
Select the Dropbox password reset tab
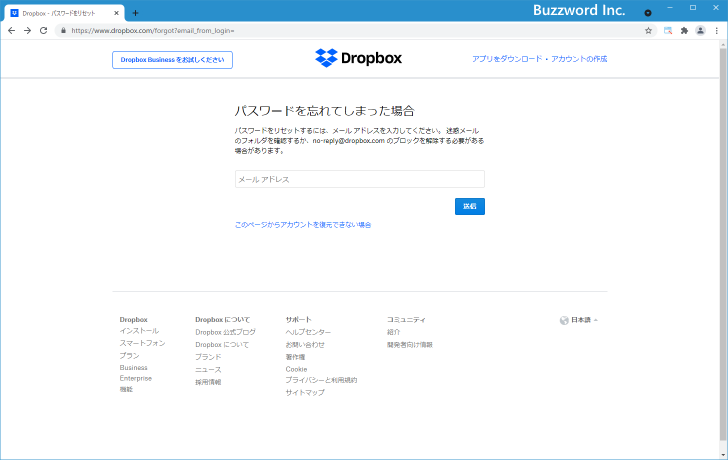[64, 13]
